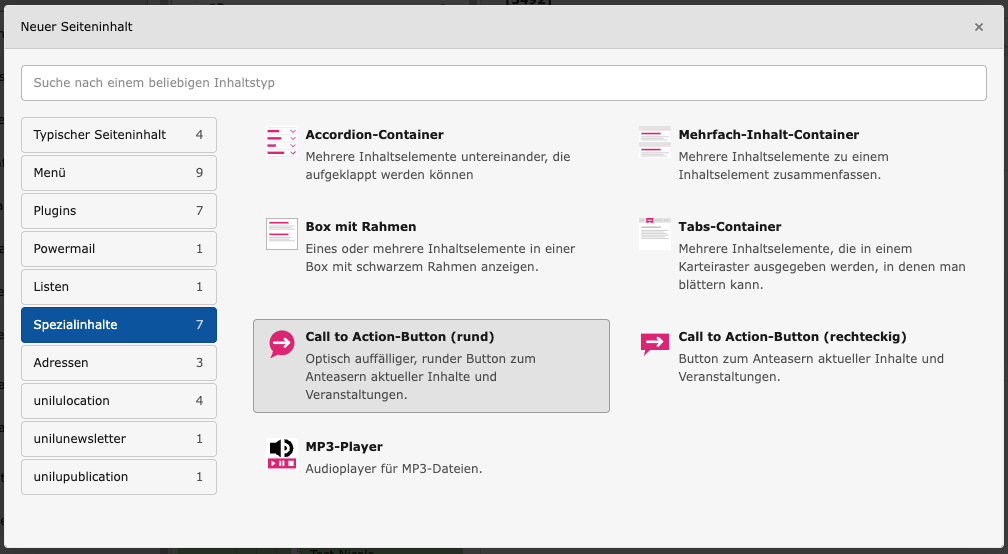Image resolution: width=1008 pixels, height=554 pixels.
Task: Click the Tabs-Container title link
Action: 730,227
